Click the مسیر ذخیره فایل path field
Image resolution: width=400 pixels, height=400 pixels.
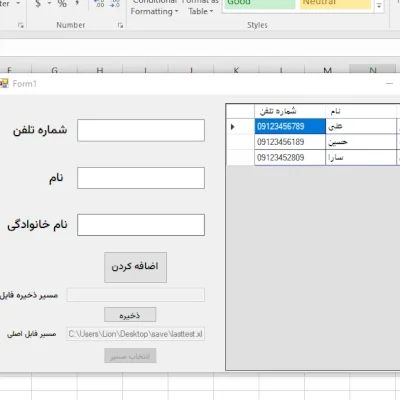(136, 295)
